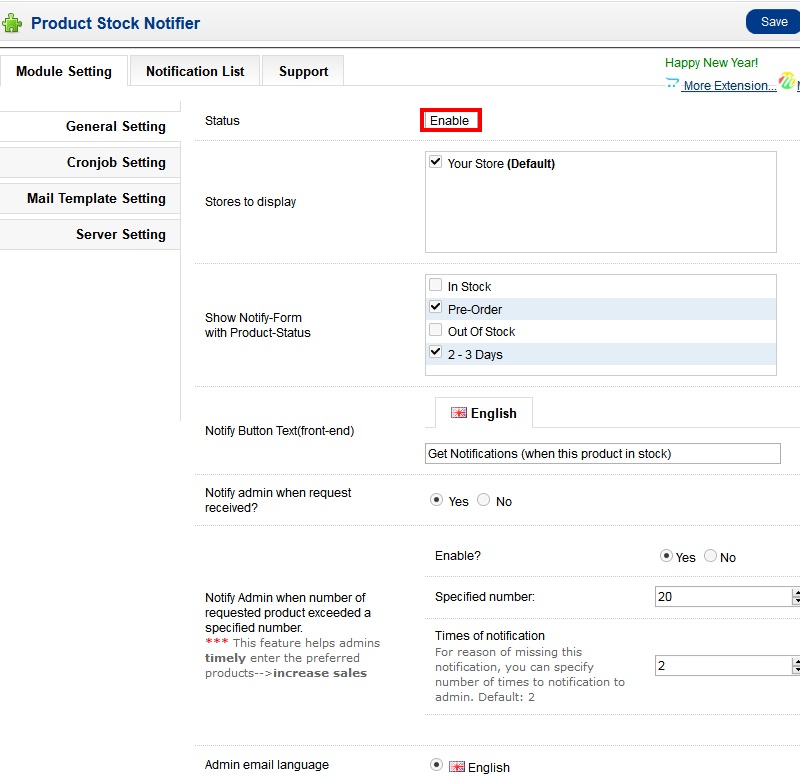Click the Save button
This screenshot has height=780, width=800.
pyautogui.click(x=773, y=22)
